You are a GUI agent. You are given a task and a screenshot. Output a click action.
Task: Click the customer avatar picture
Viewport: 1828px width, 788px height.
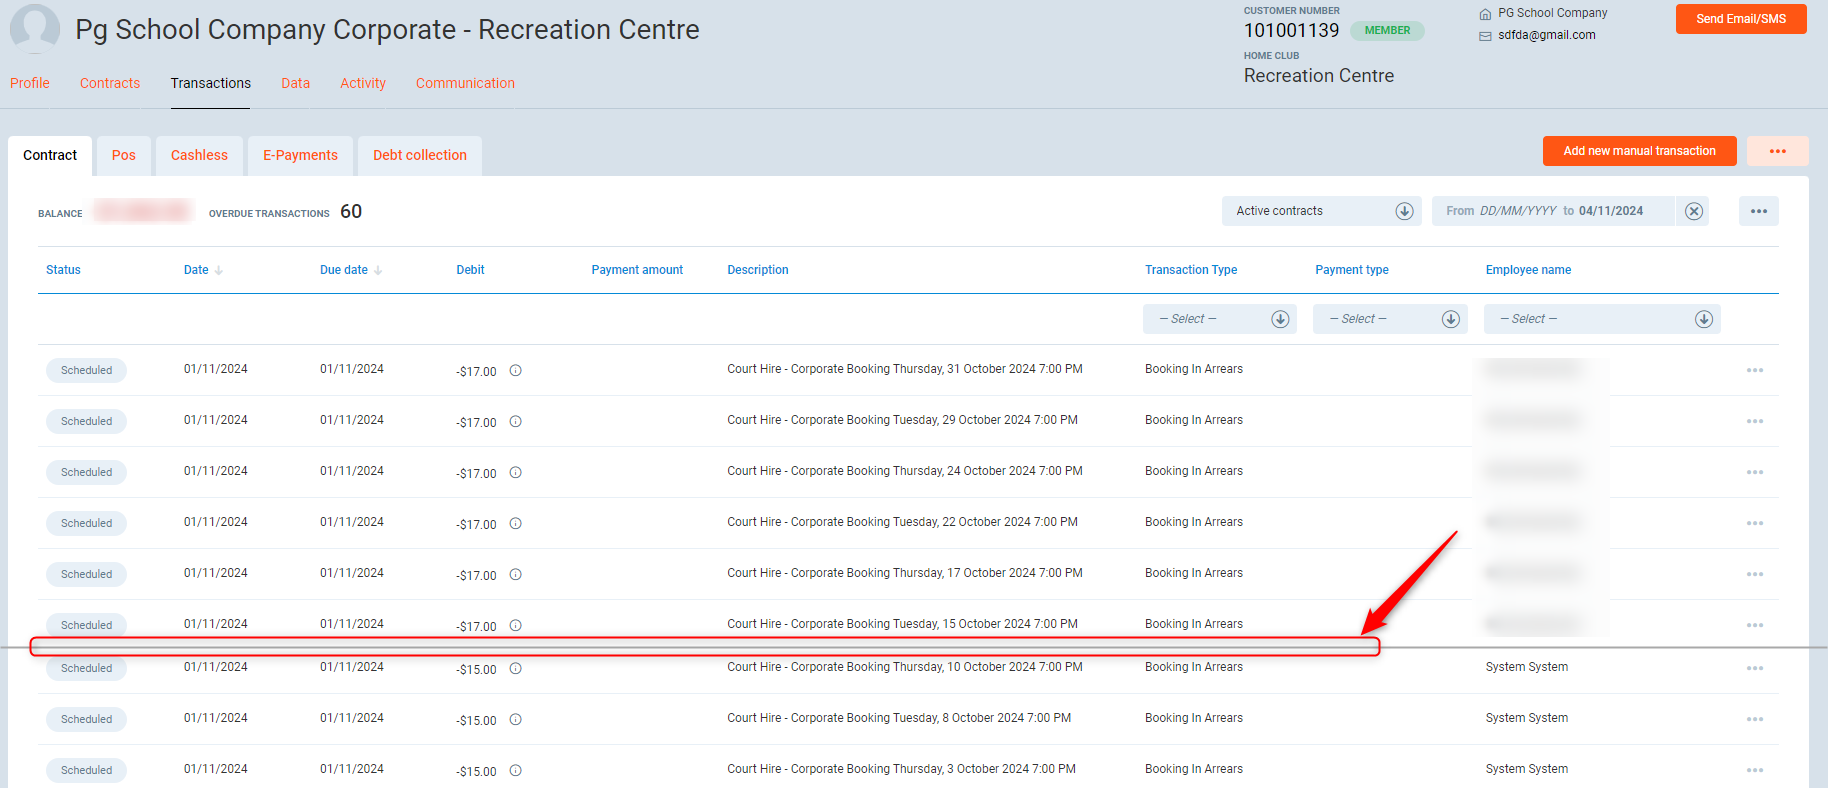click(35, 28)
